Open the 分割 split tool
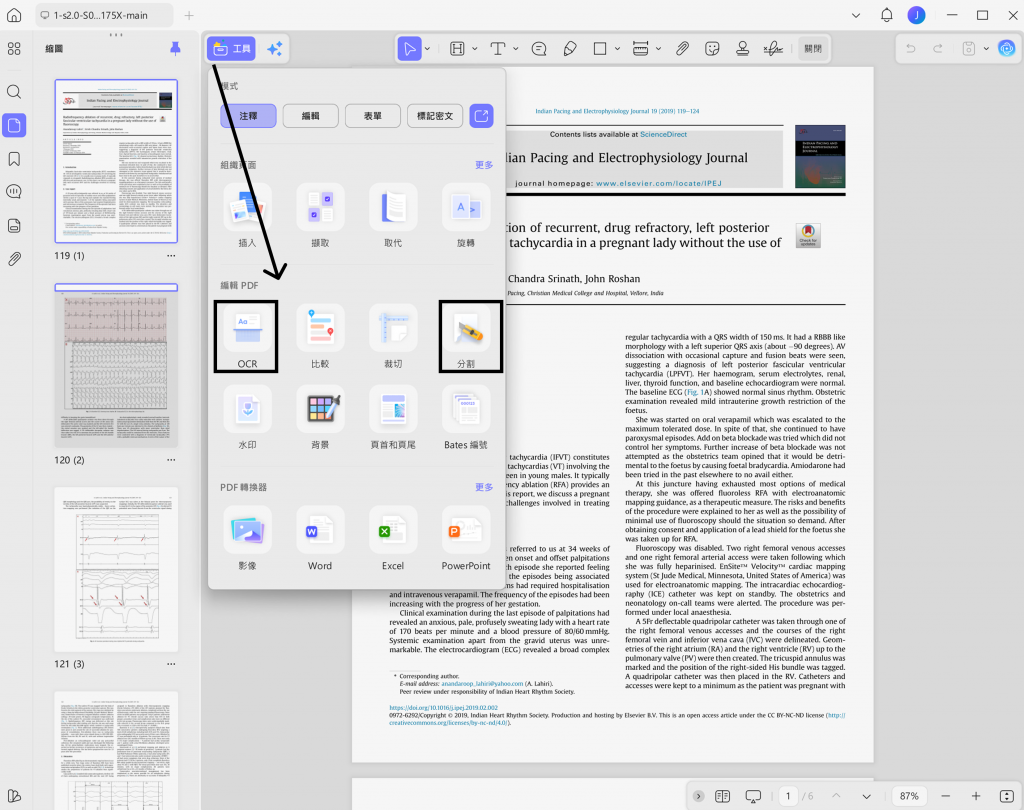Image resolution: width=1024 pixels, height=810 pixels. [466, 337]
